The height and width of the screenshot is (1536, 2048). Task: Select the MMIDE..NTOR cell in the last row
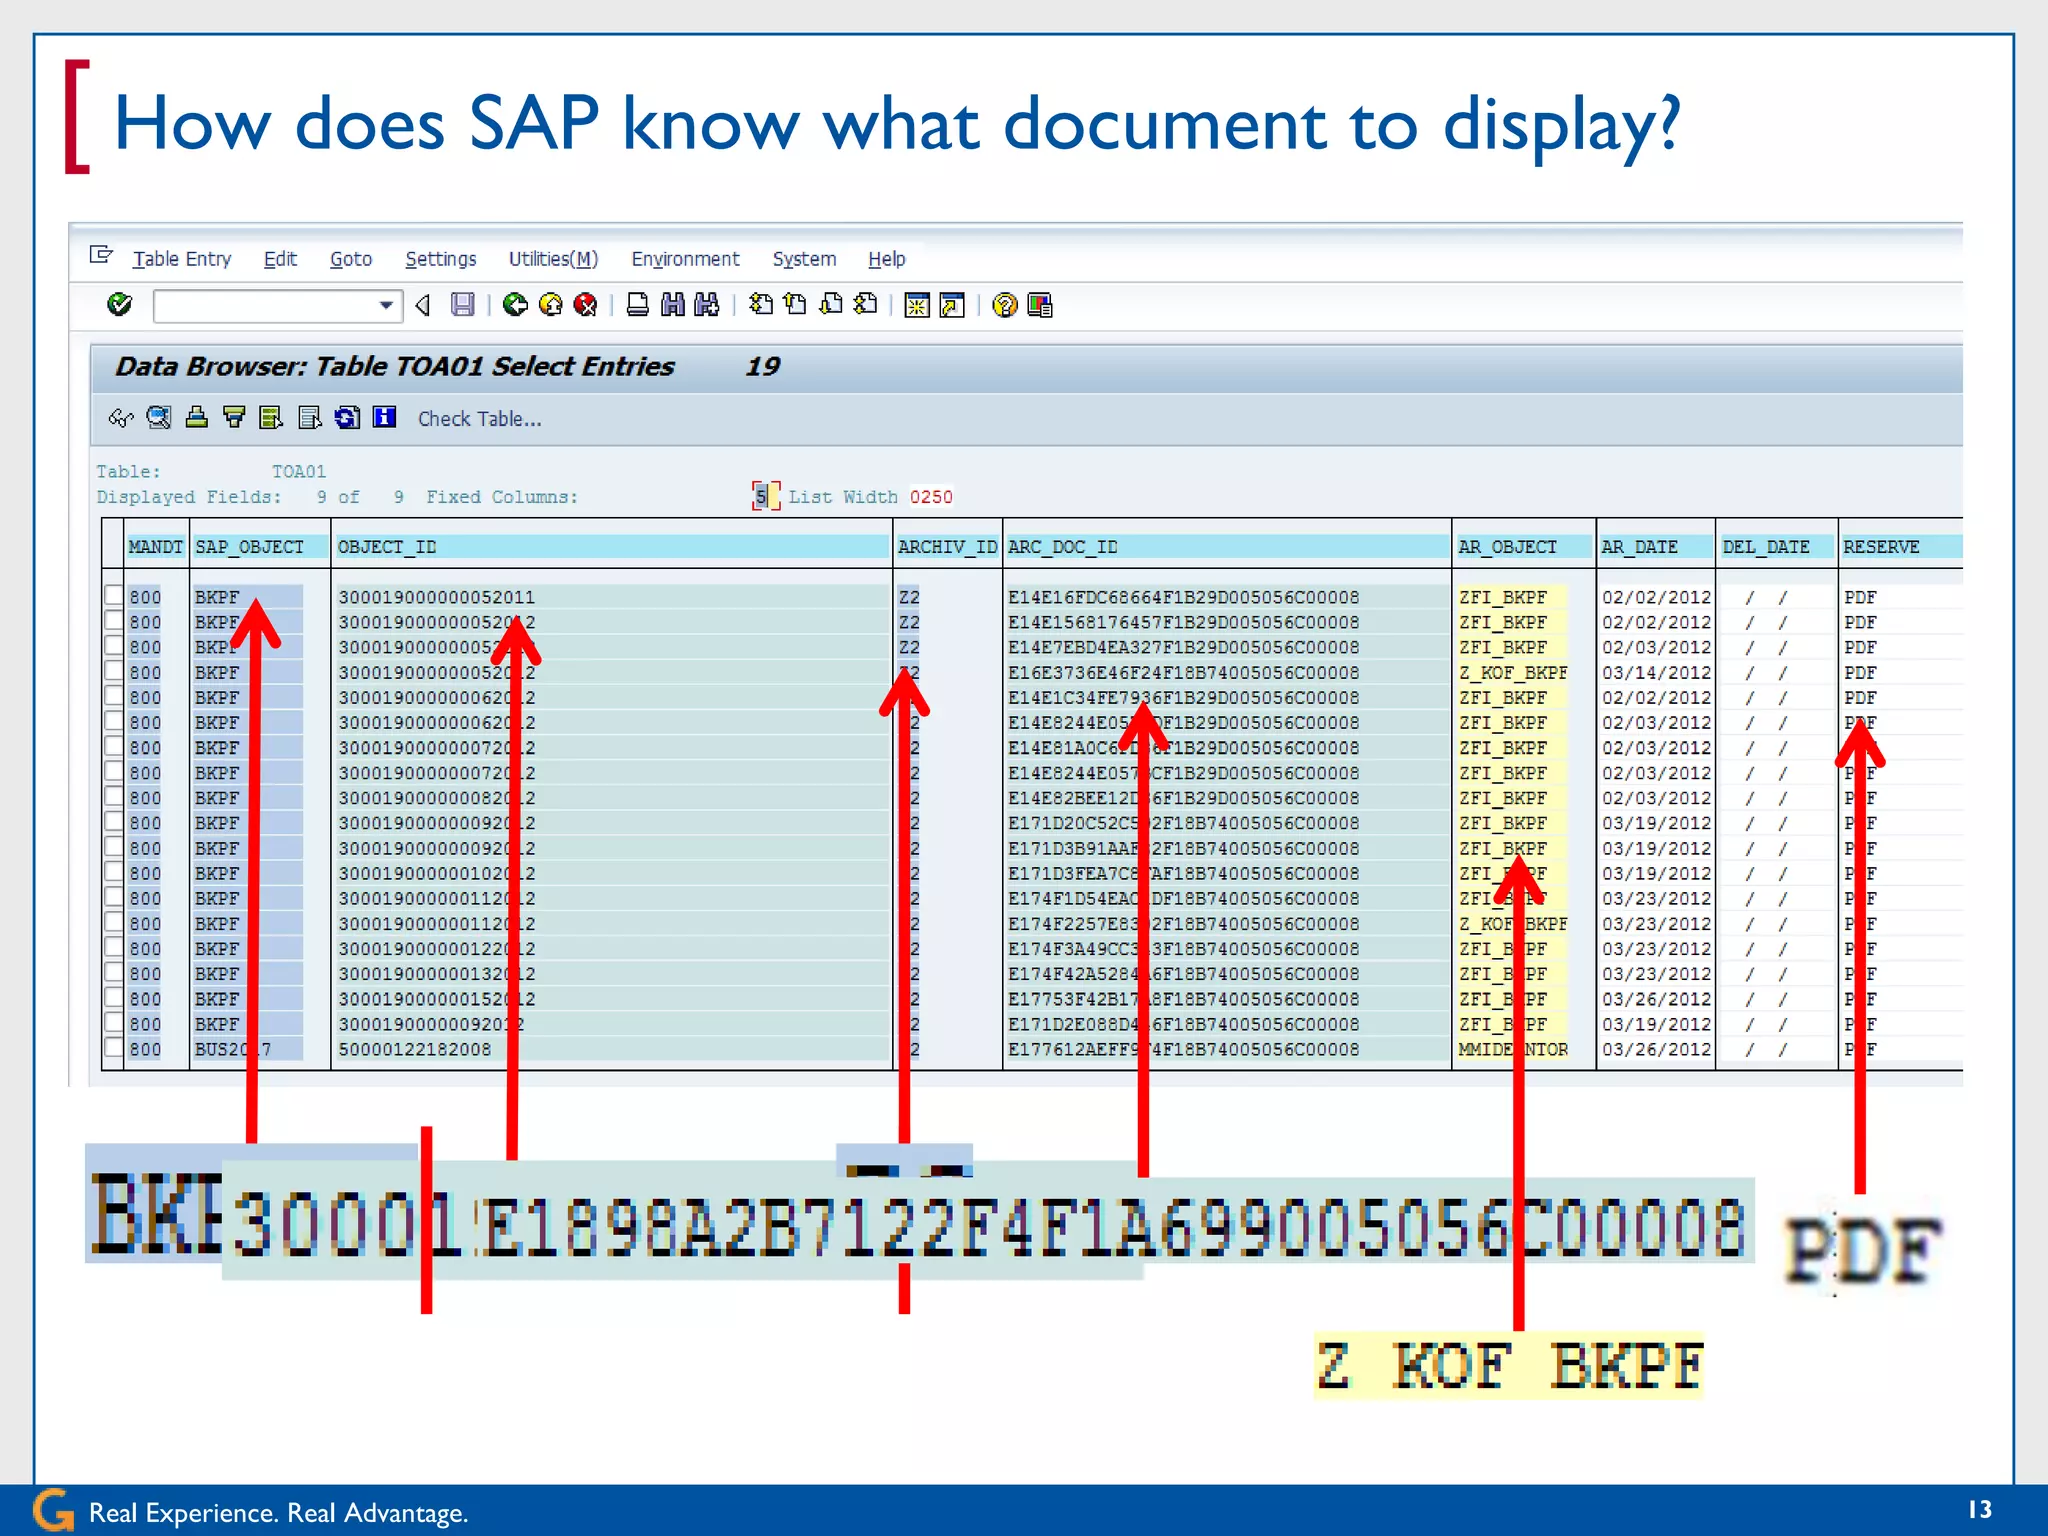click(1513, 1049)
